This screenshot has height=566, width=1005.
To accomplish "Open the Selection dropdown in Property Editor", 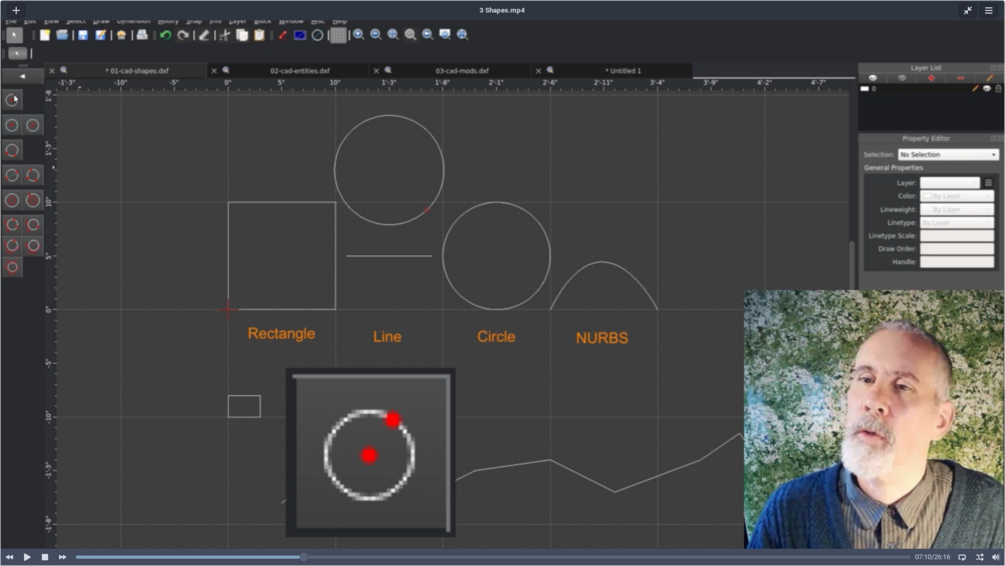I will (948, 154).
